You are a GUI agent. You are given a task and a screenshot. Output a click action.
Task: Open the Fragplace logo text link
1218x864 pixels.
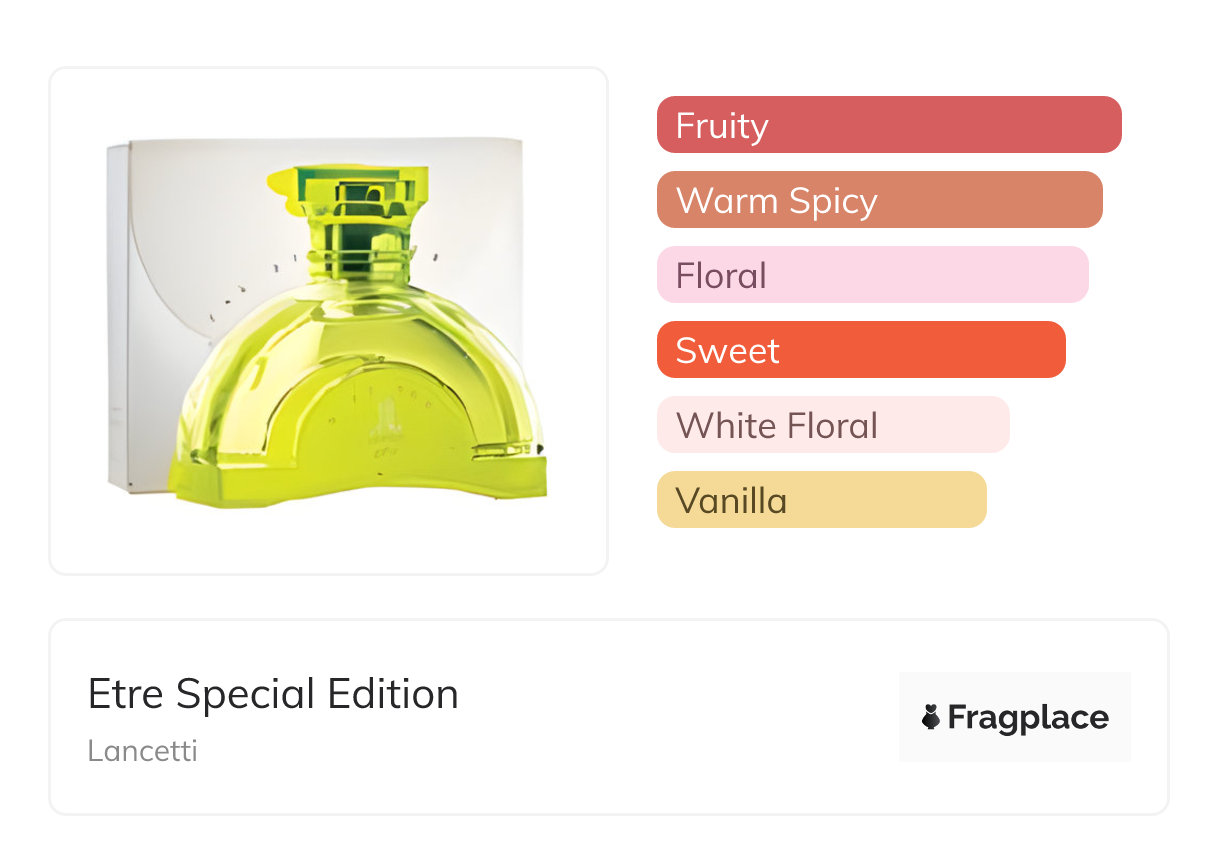pos(1028,717)
